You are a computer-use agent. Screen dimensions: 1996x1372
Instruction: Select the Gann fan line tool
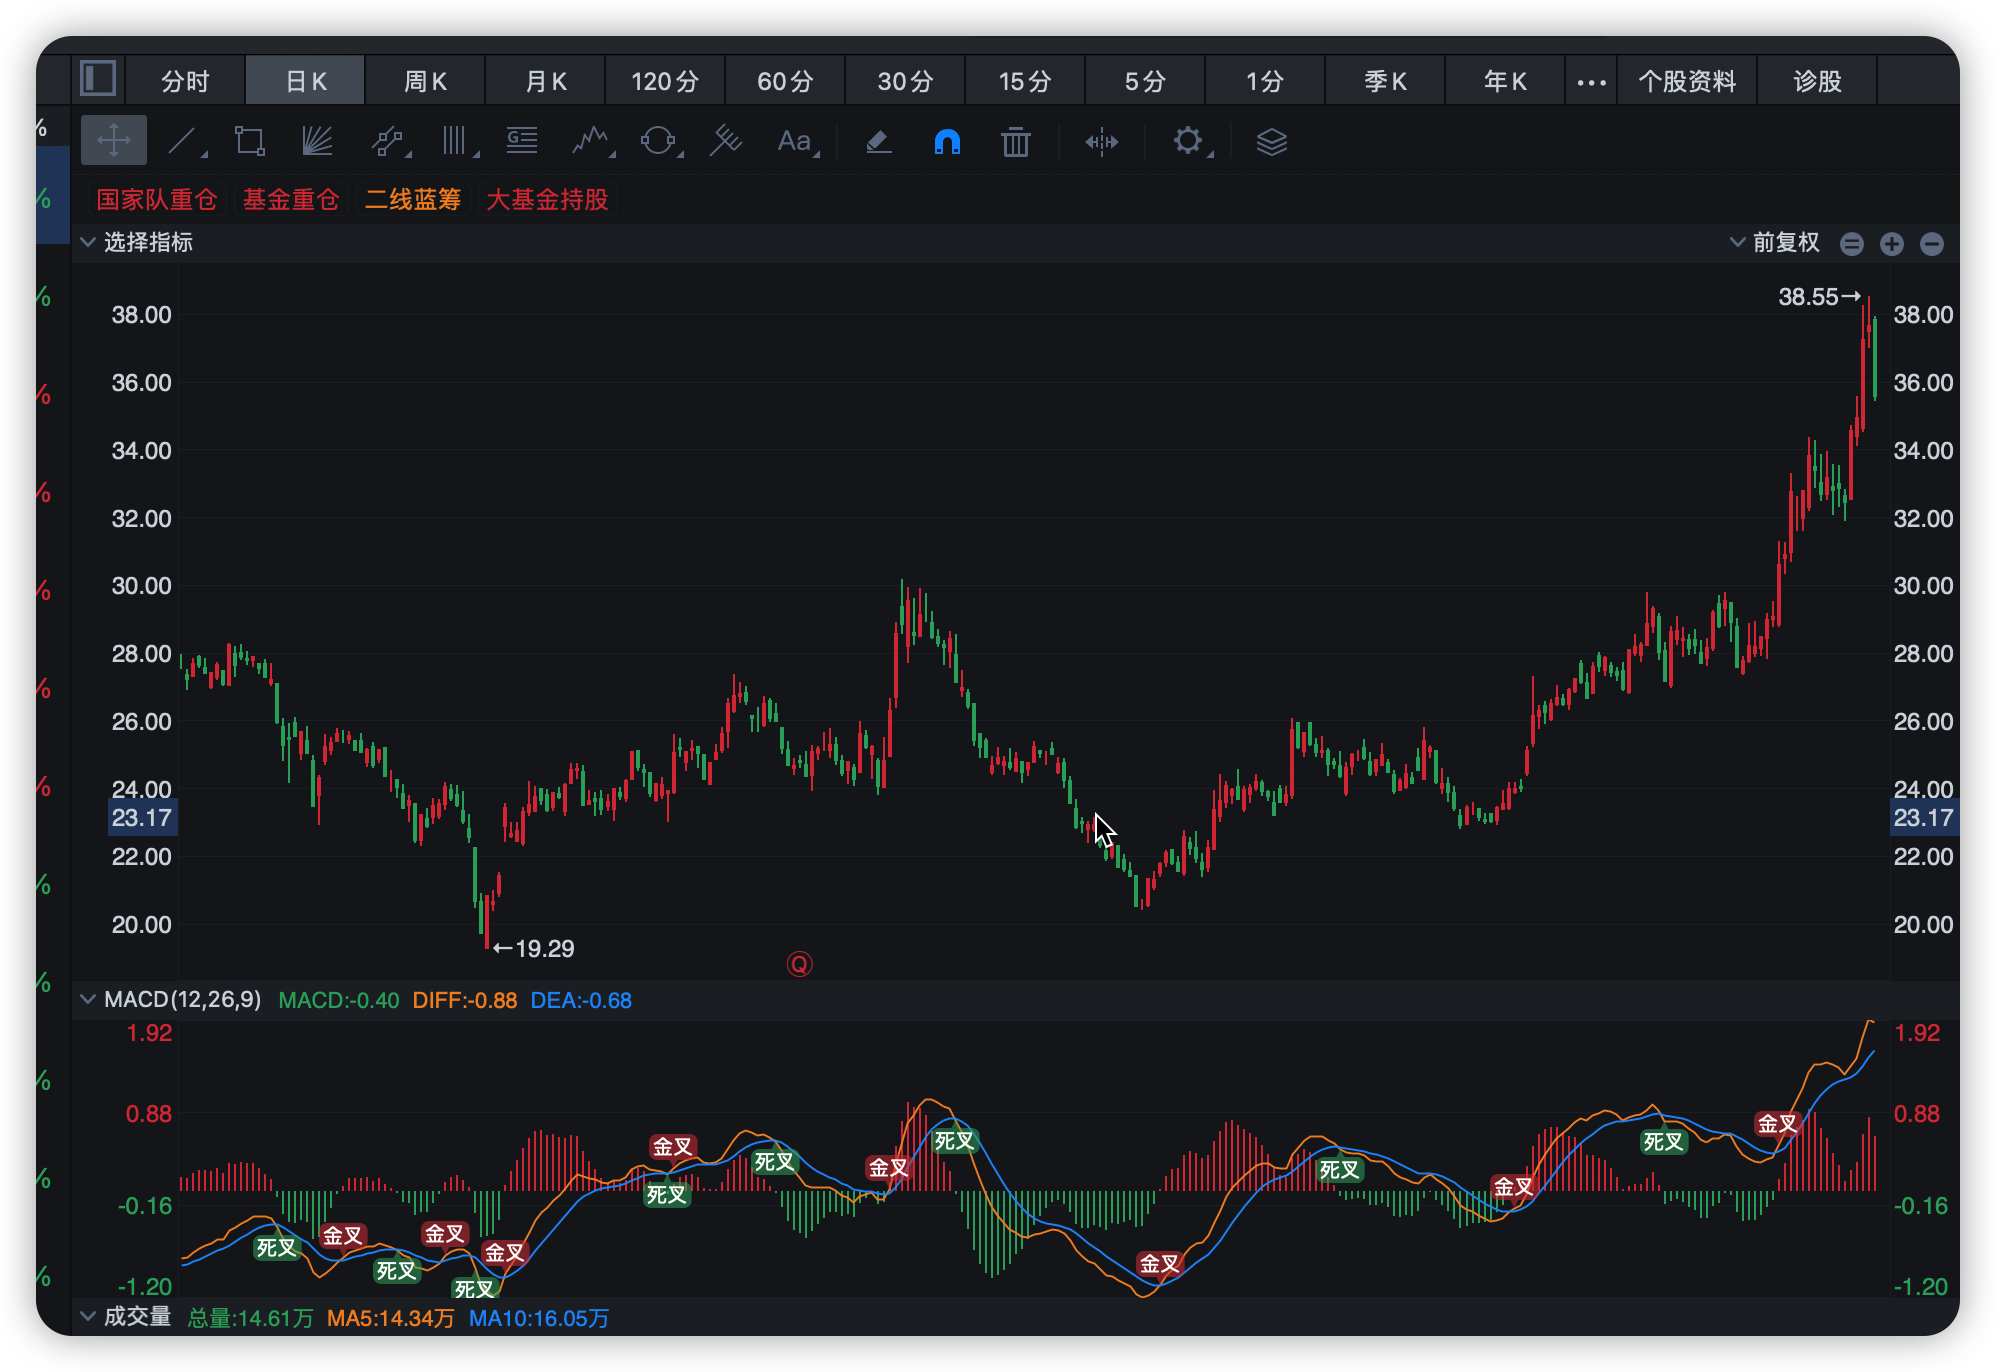coord(317,141)
